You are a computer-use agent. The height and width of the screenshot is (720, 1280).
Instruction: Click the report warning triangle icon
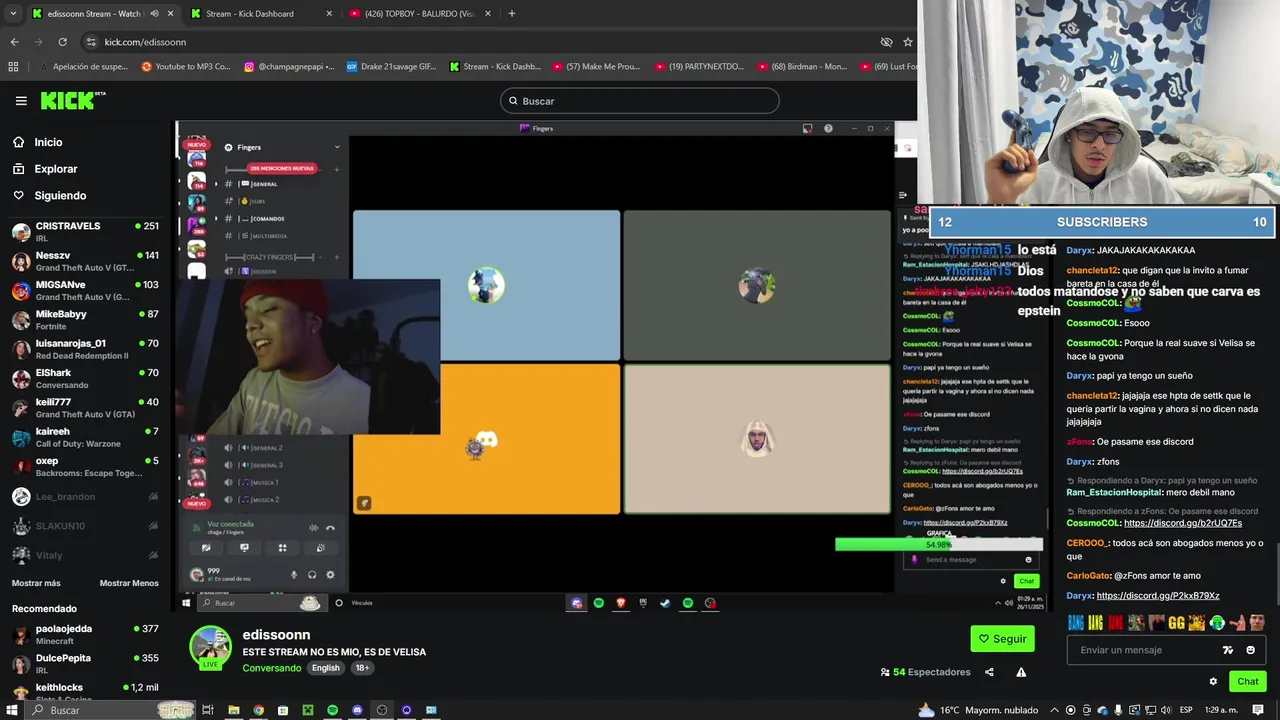click(x=1021, y=672)
